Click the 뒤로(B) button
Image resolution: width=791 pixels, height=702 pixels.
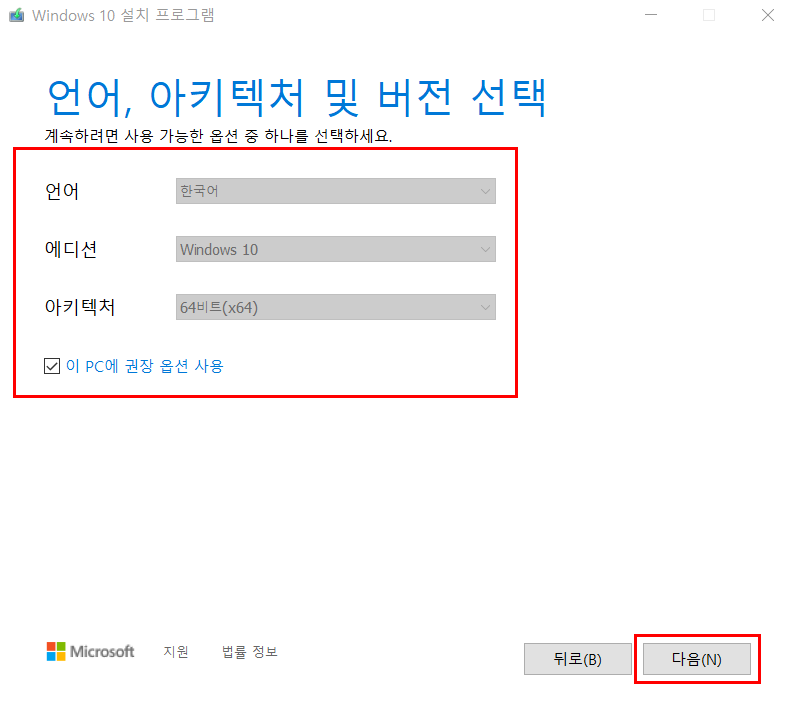click(x=578, y=659)
